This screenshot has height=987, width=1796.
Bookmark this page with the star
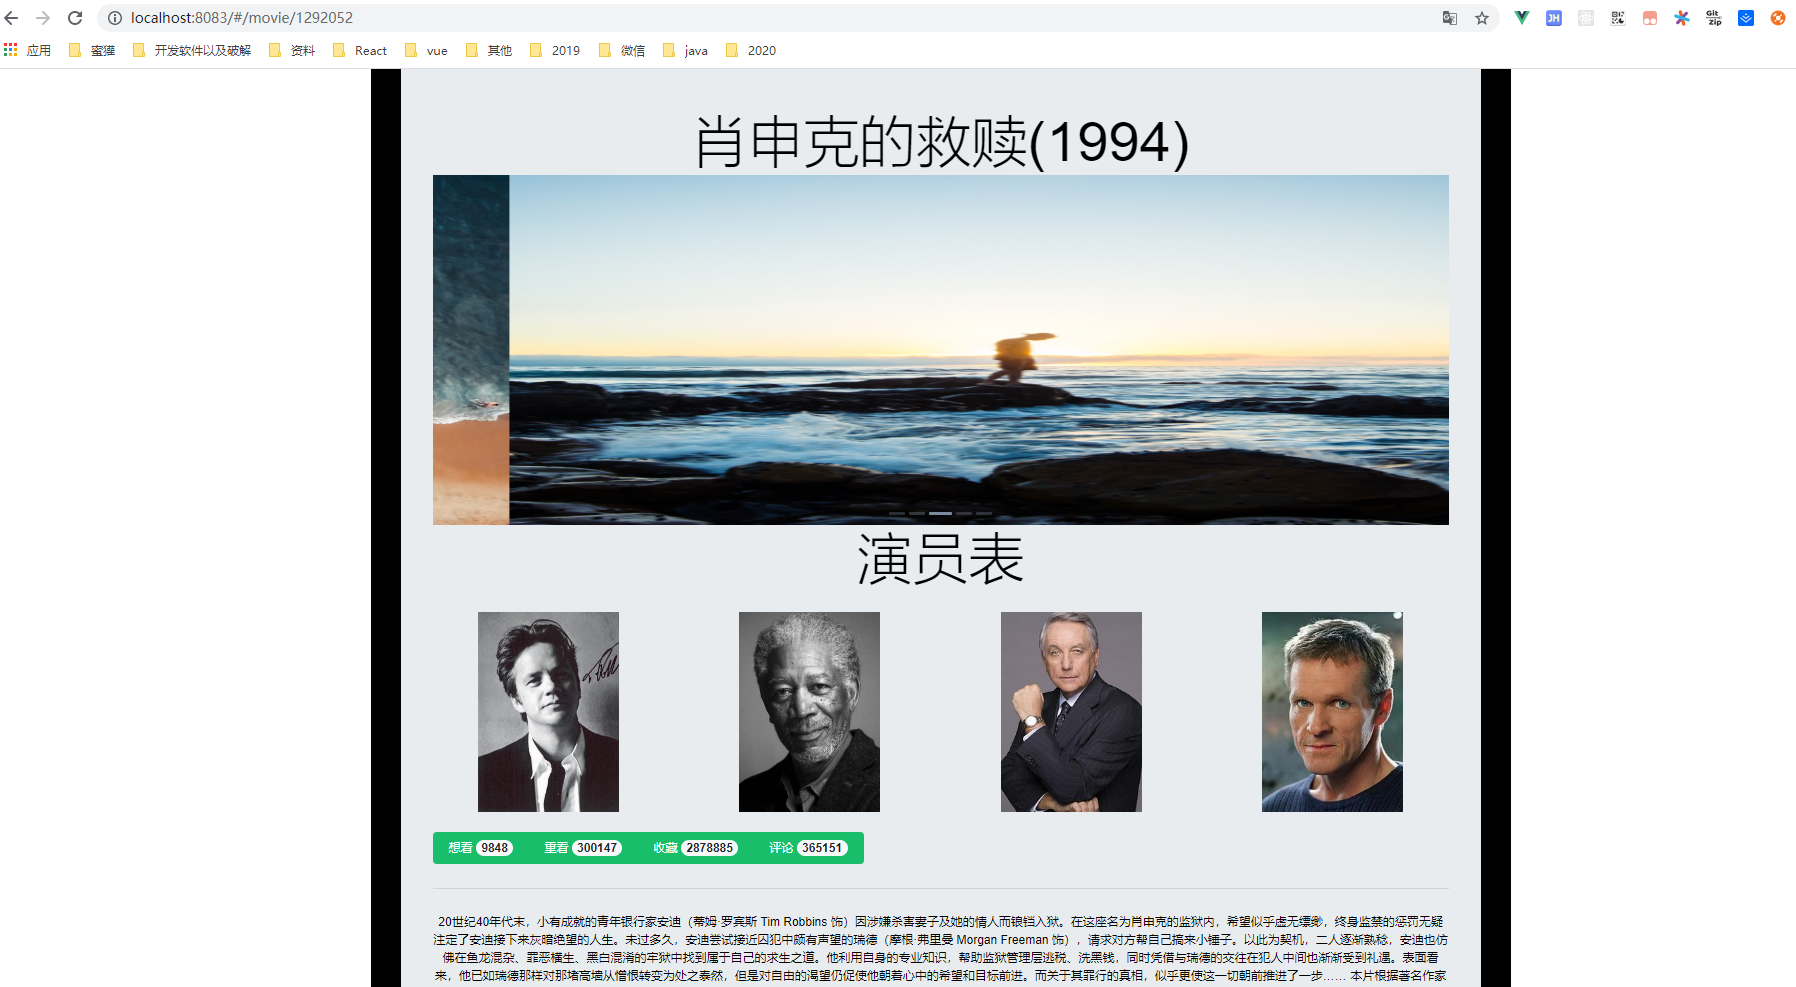point(1482,18)
